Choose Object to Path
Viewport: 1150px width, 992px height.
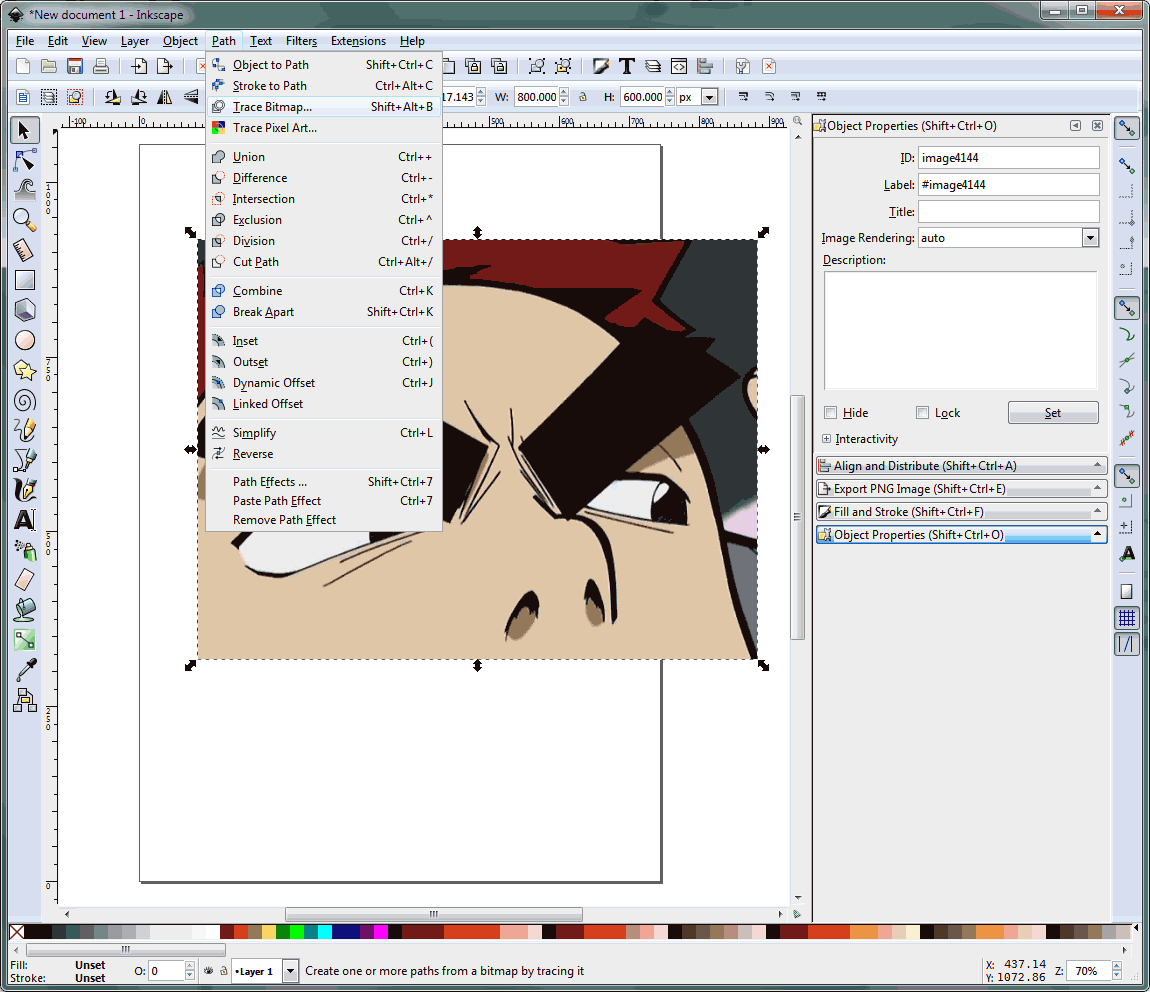tap(324, 65)
